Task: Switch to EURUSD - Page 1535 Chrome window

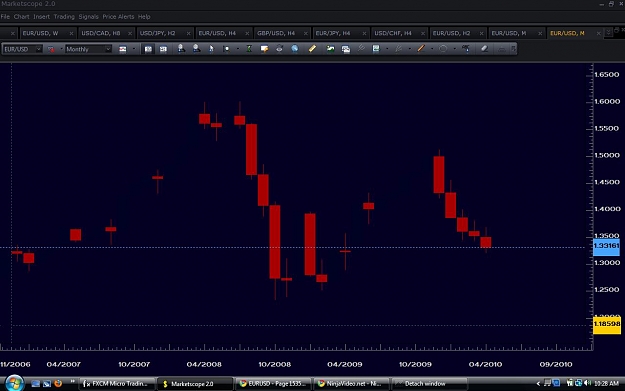Action: (273, 384)
